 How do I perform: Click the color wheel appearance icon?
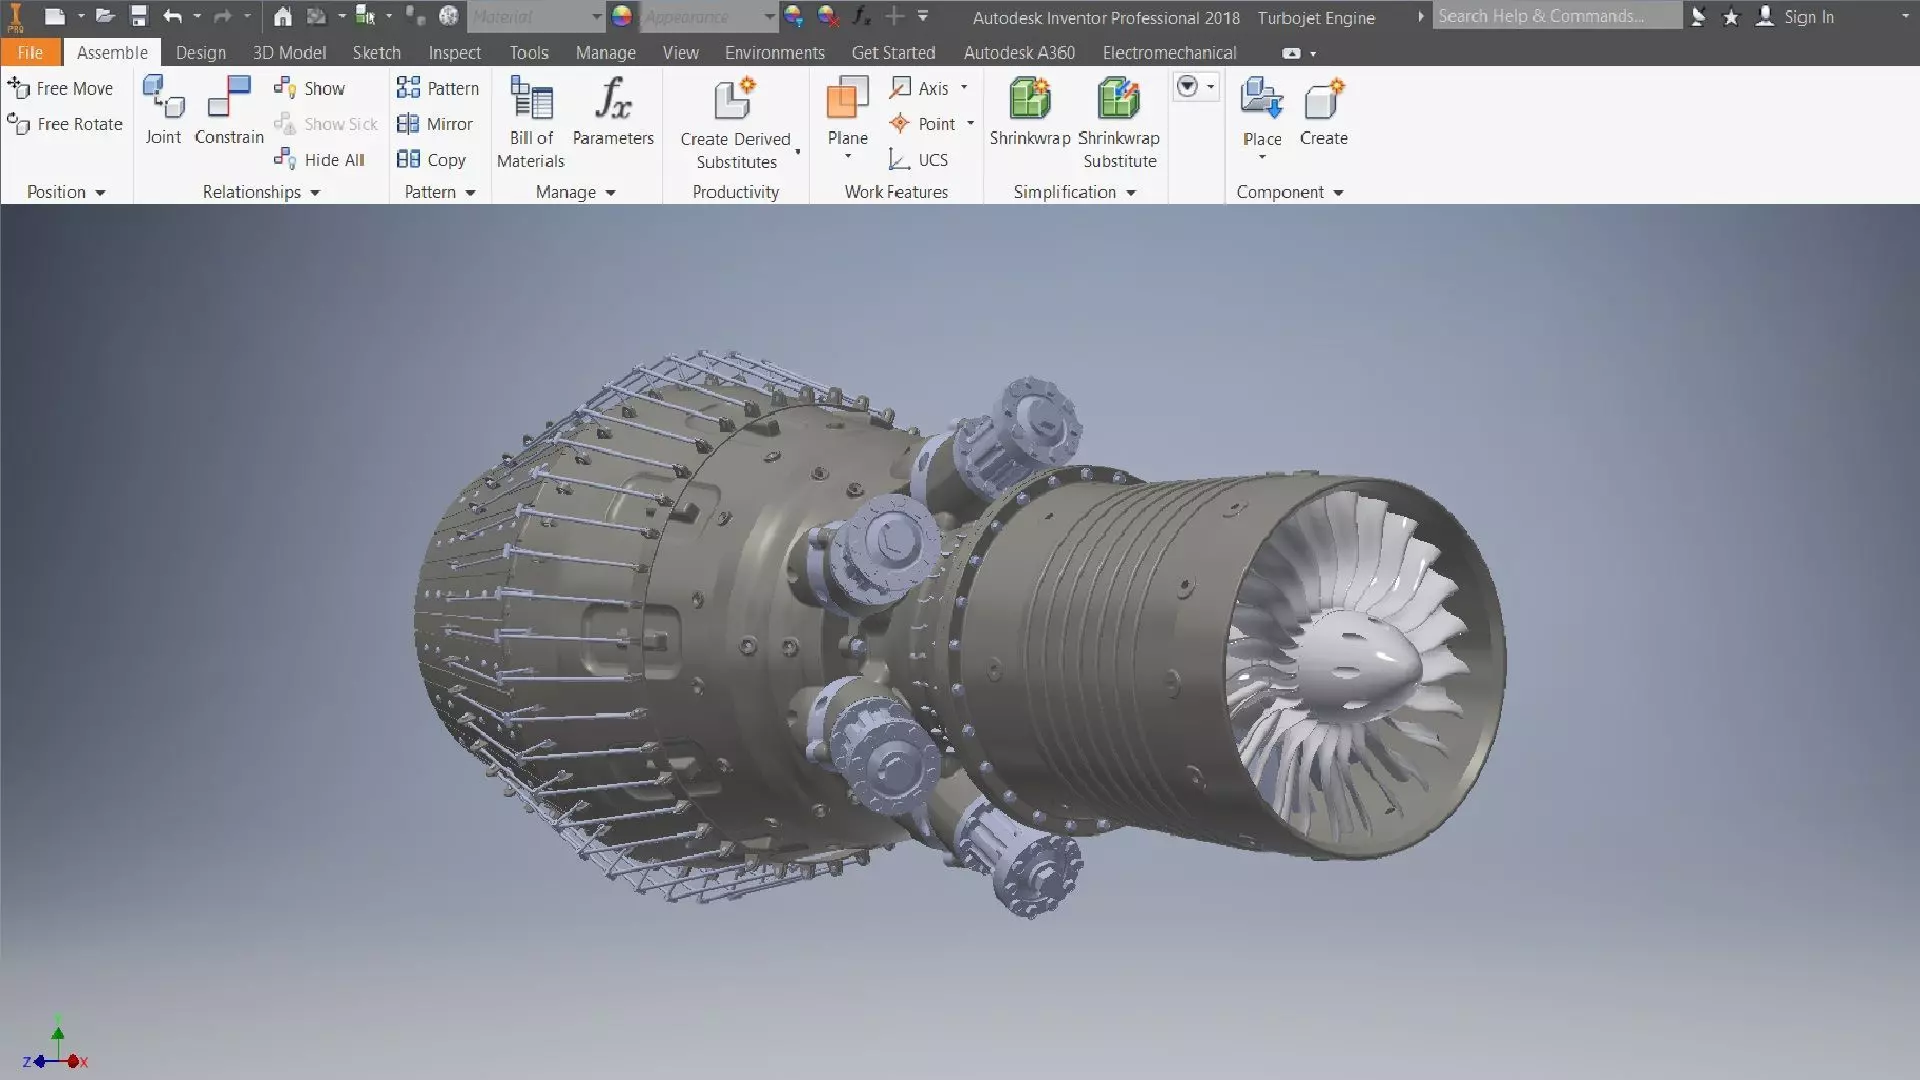tap(622, 16)
